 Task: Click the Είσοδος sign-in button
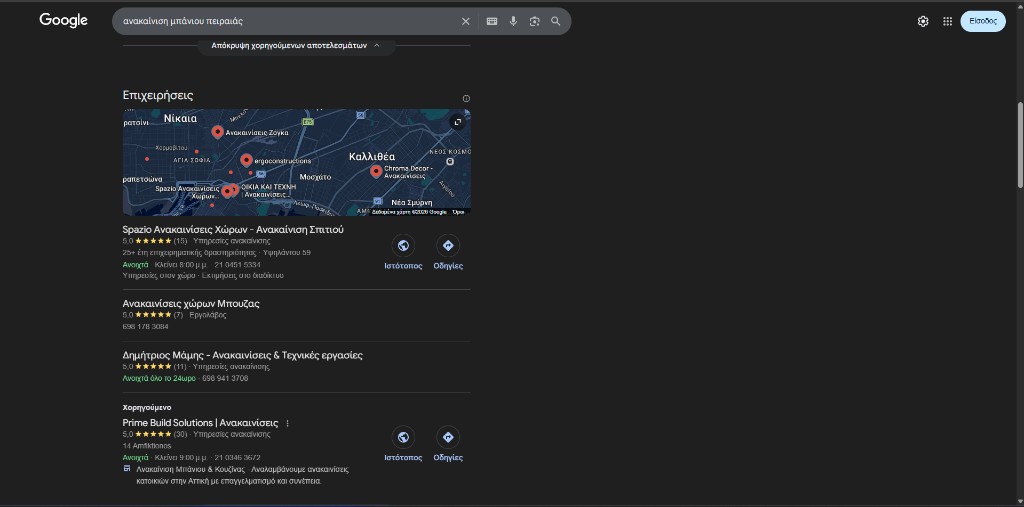coord(983,22)
